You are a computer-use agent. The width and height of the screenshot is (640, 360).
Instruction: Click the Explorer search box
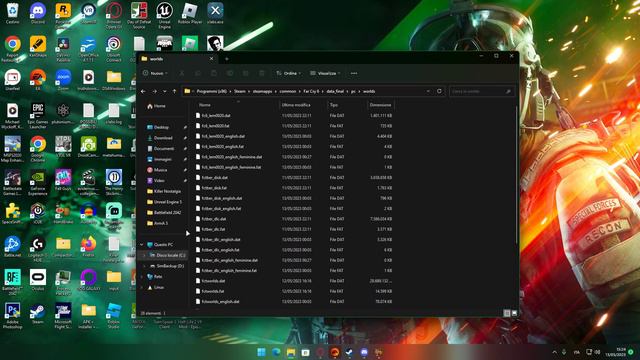coord(481,91)
